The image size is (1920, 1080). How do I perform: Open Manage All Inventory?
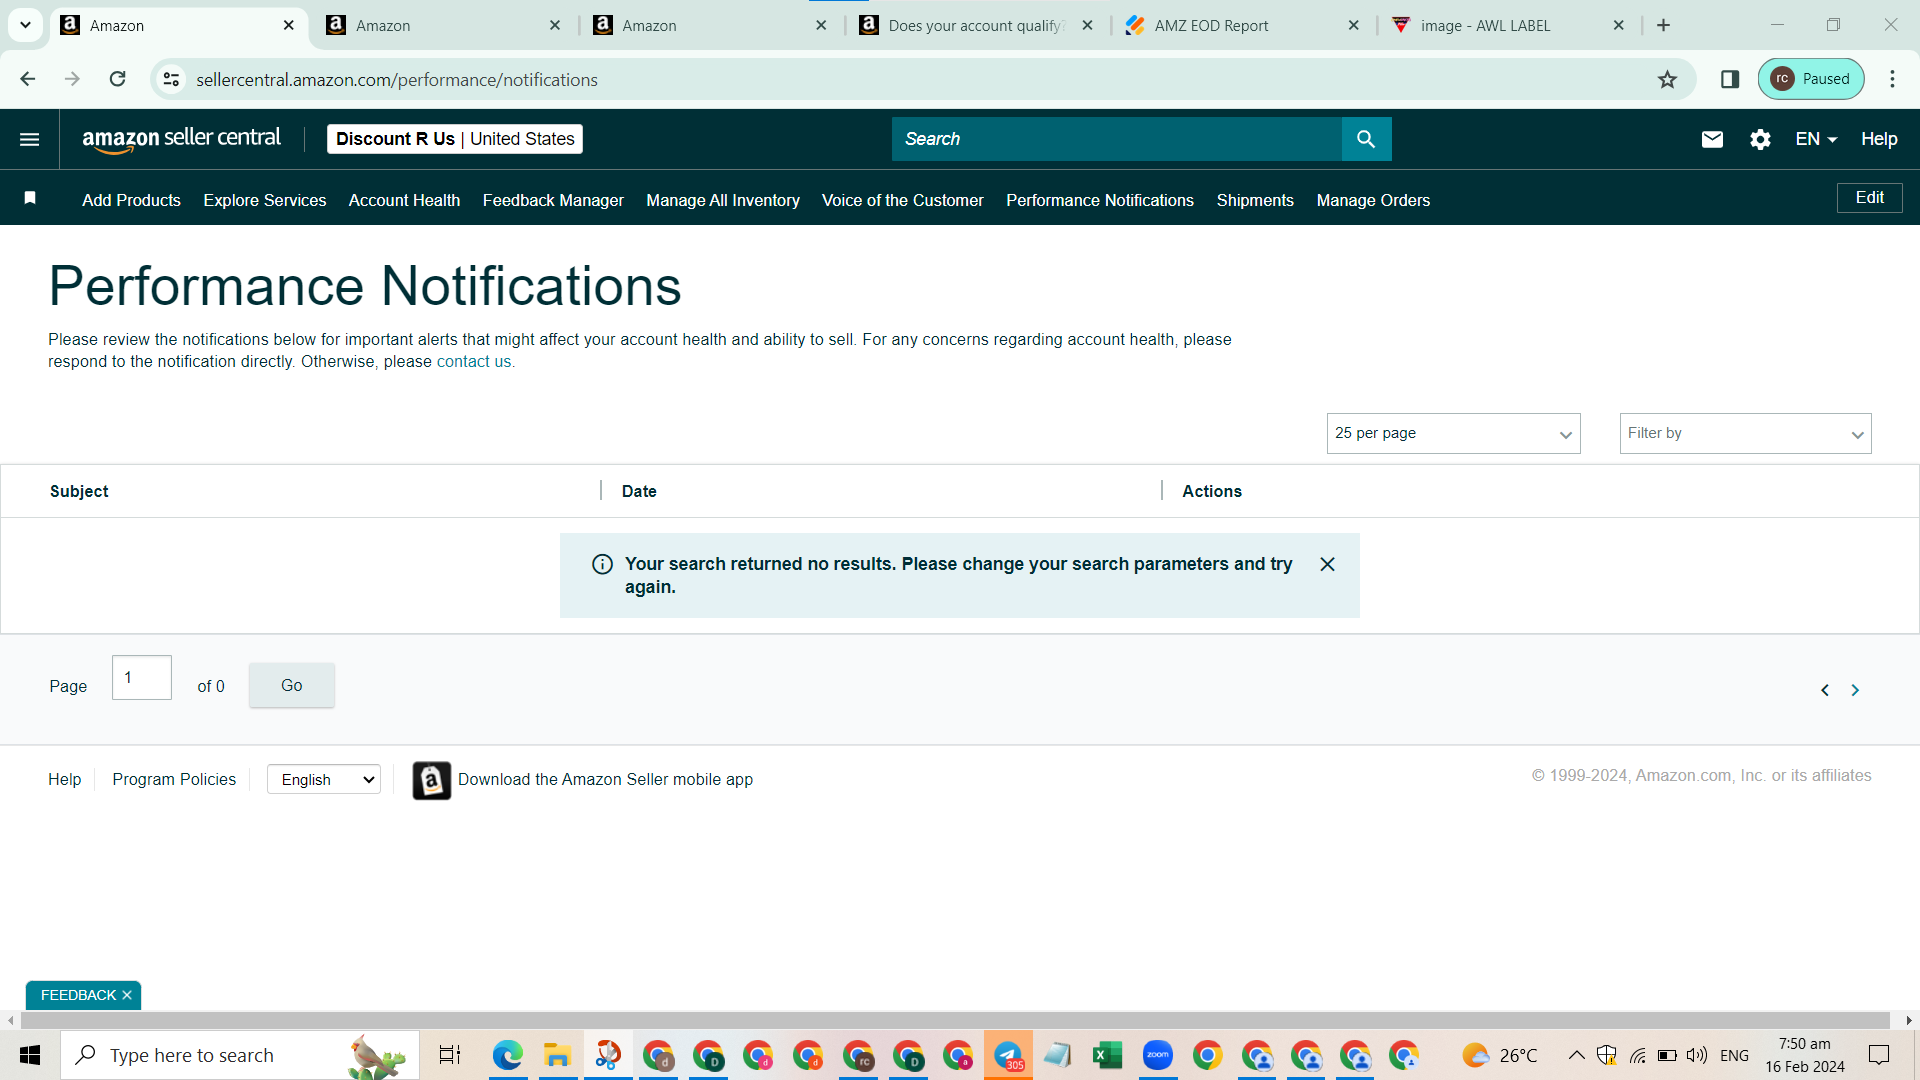[723, 200]
